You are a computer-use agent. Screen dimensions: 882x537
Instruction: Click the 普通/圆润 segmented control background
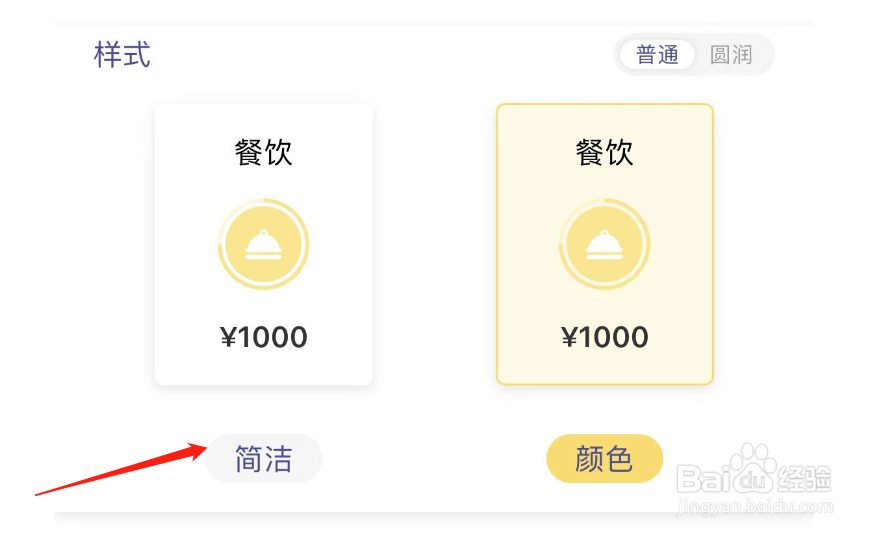[694, 55]
